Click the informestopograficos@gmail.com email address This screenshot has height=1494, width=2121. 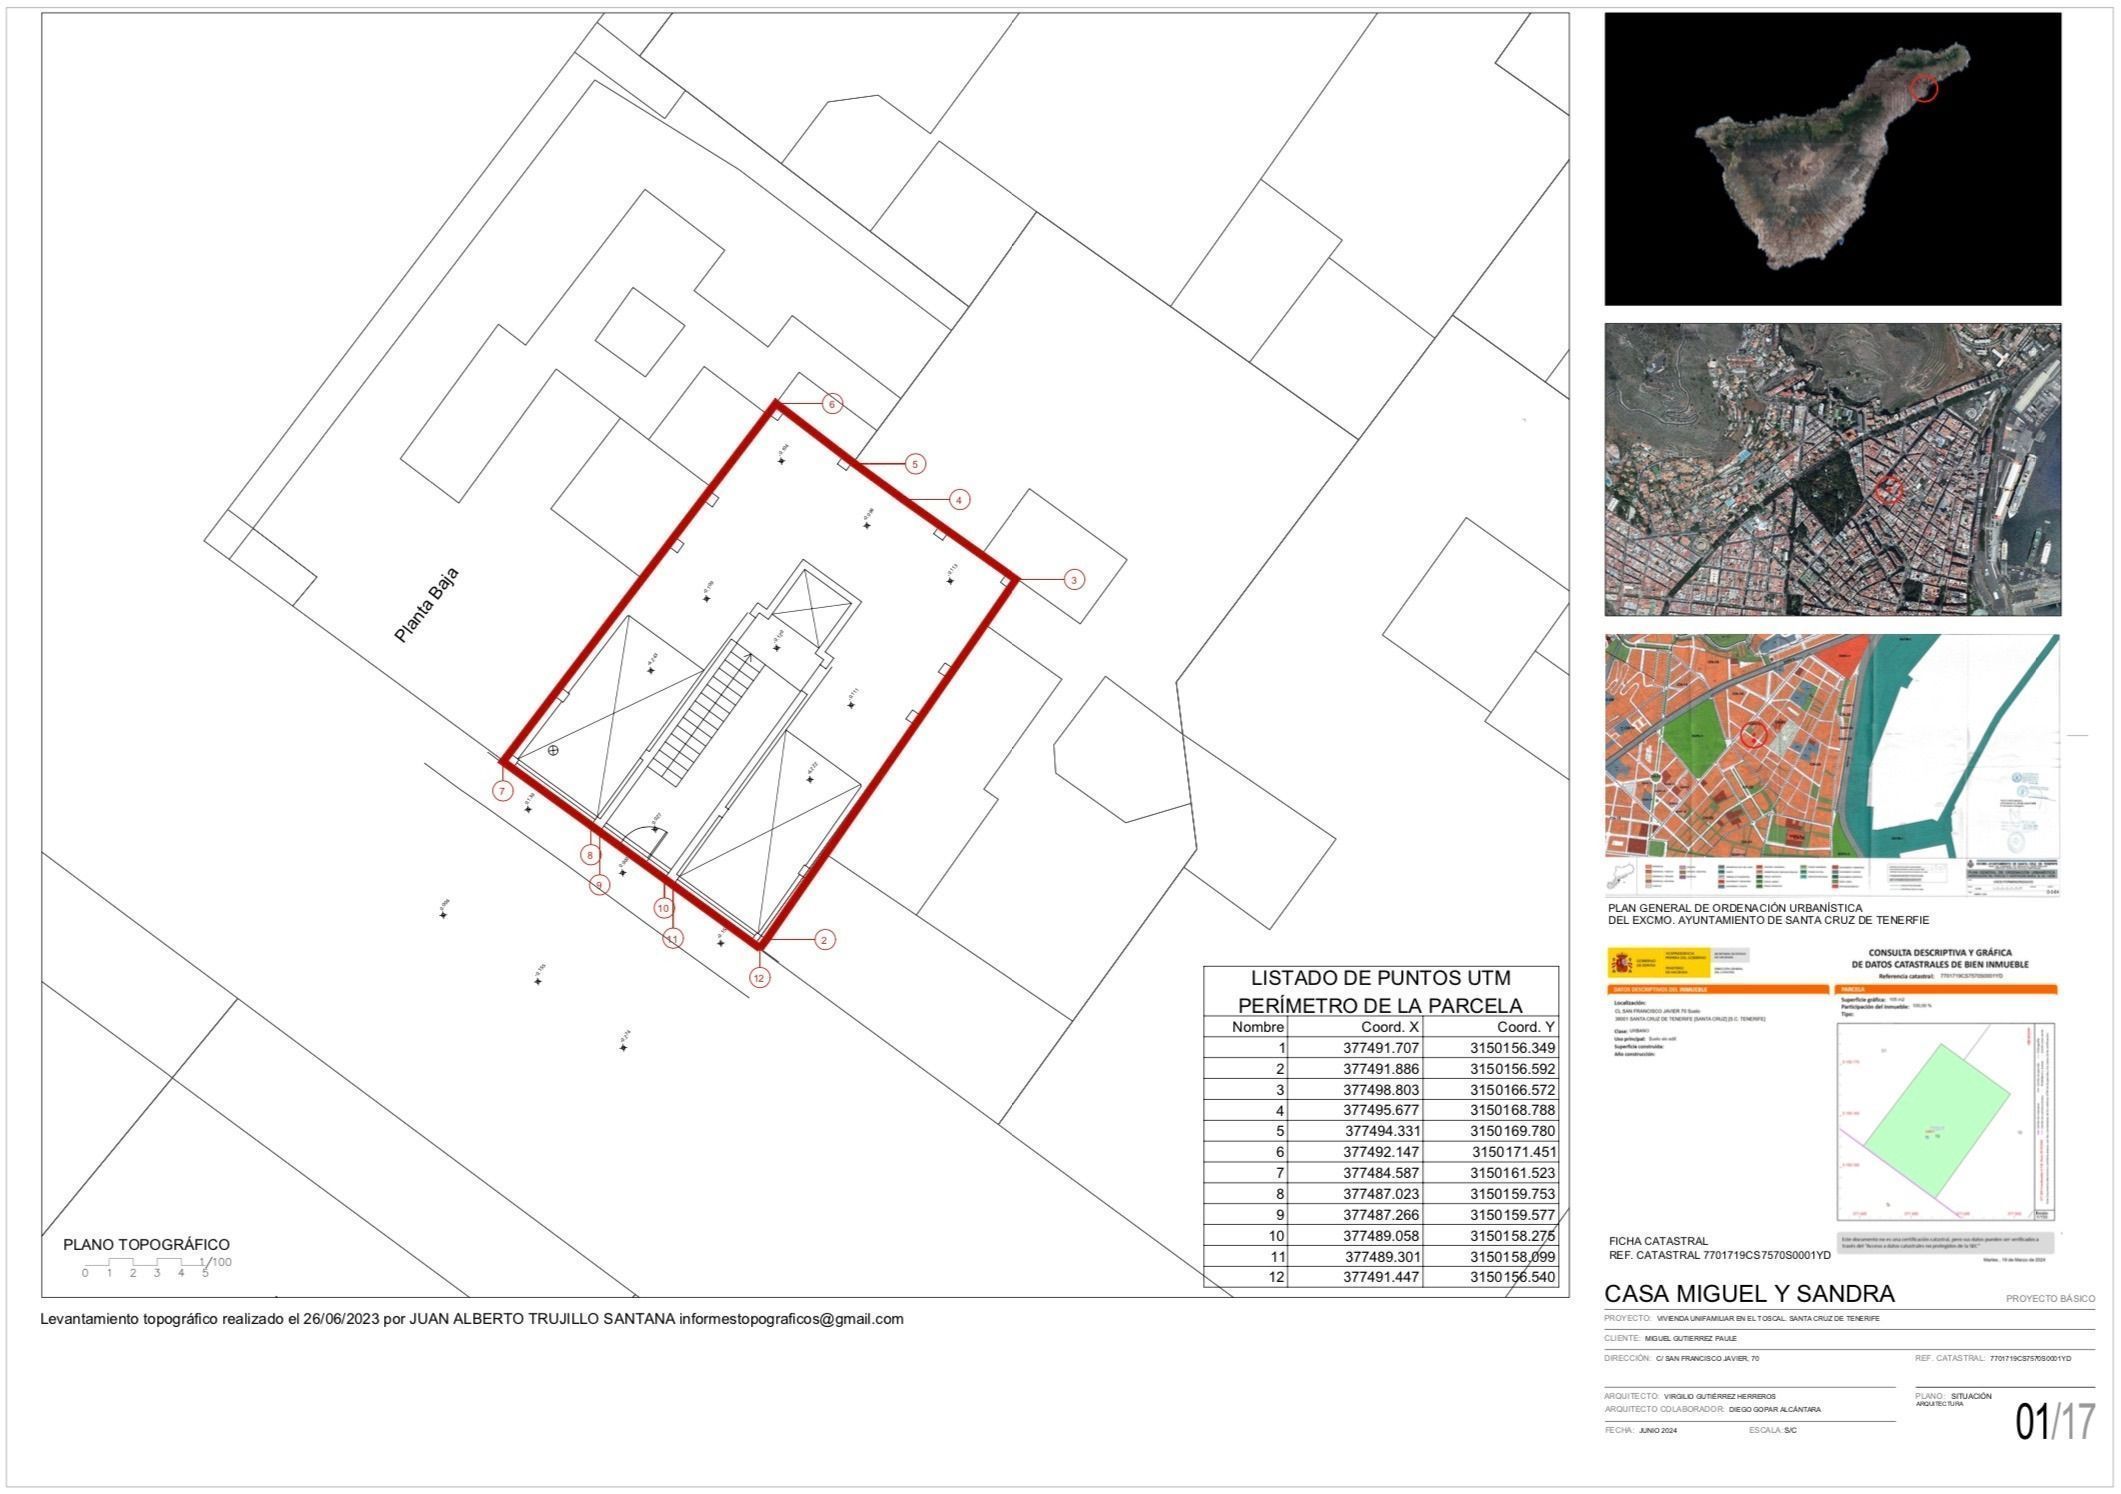791,1319
